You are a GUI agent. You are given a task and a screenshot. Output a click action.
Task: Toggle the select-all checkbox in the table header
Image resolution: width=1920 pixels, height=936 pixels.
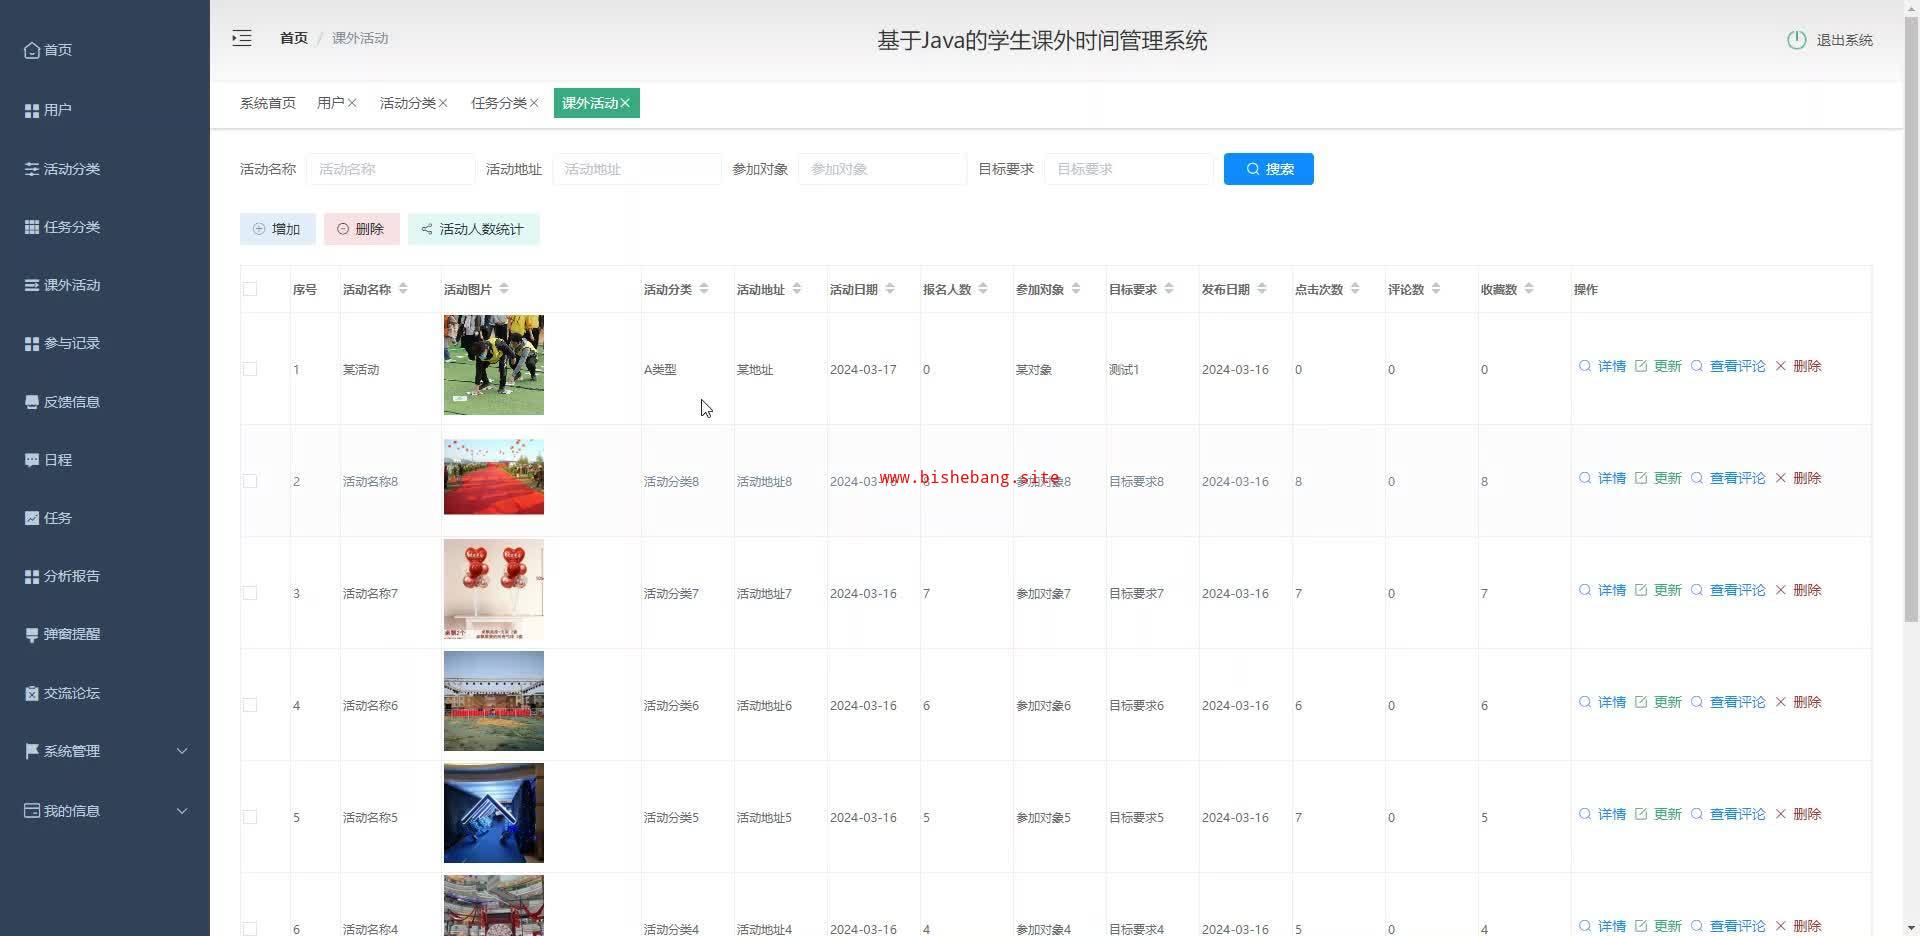250,289
